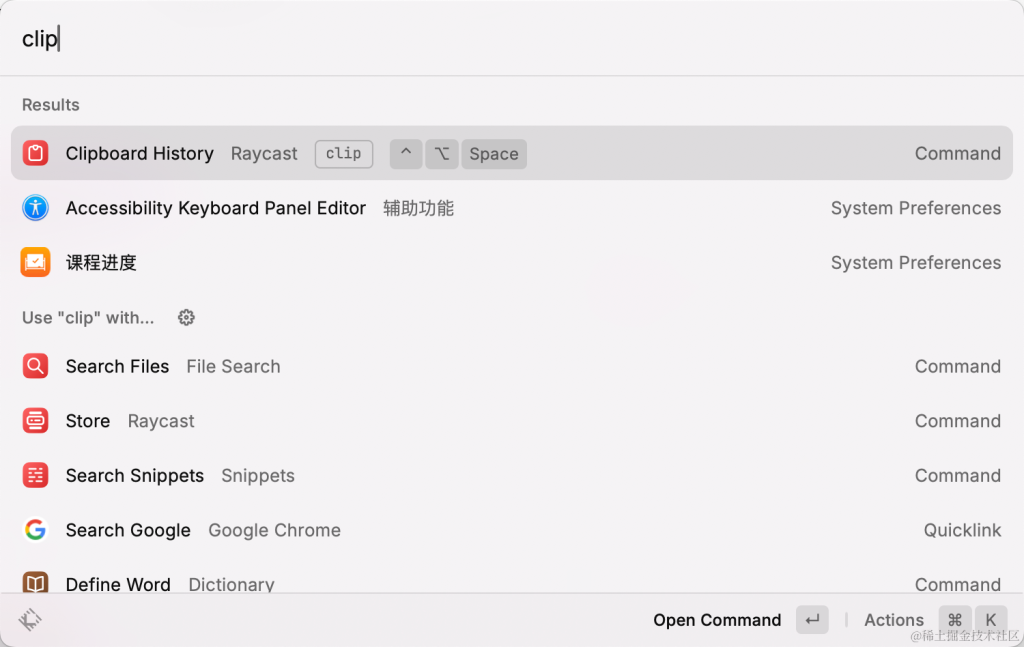The height and width of the screenshot is (647, 1024).
Task: Click "Command" label in Search Files row
Action: pos(958,366)
